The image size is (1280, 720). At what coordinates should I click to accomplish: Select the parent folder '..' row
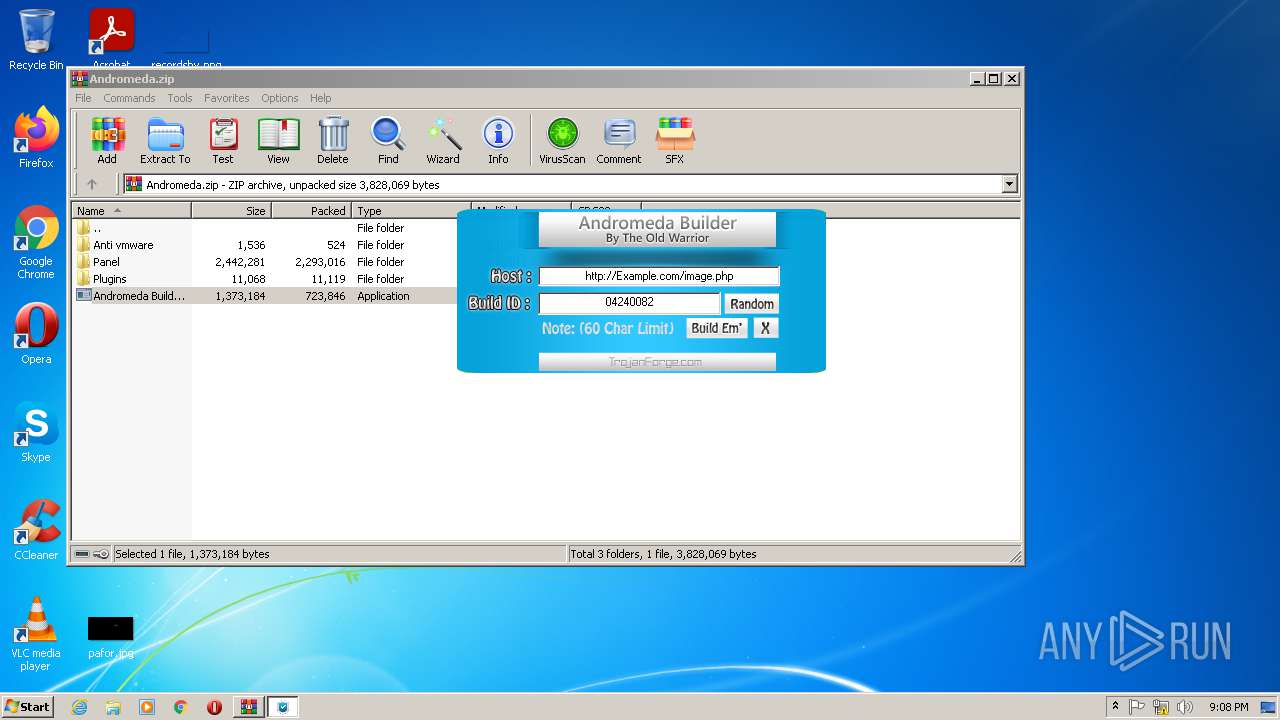[265, 228]
